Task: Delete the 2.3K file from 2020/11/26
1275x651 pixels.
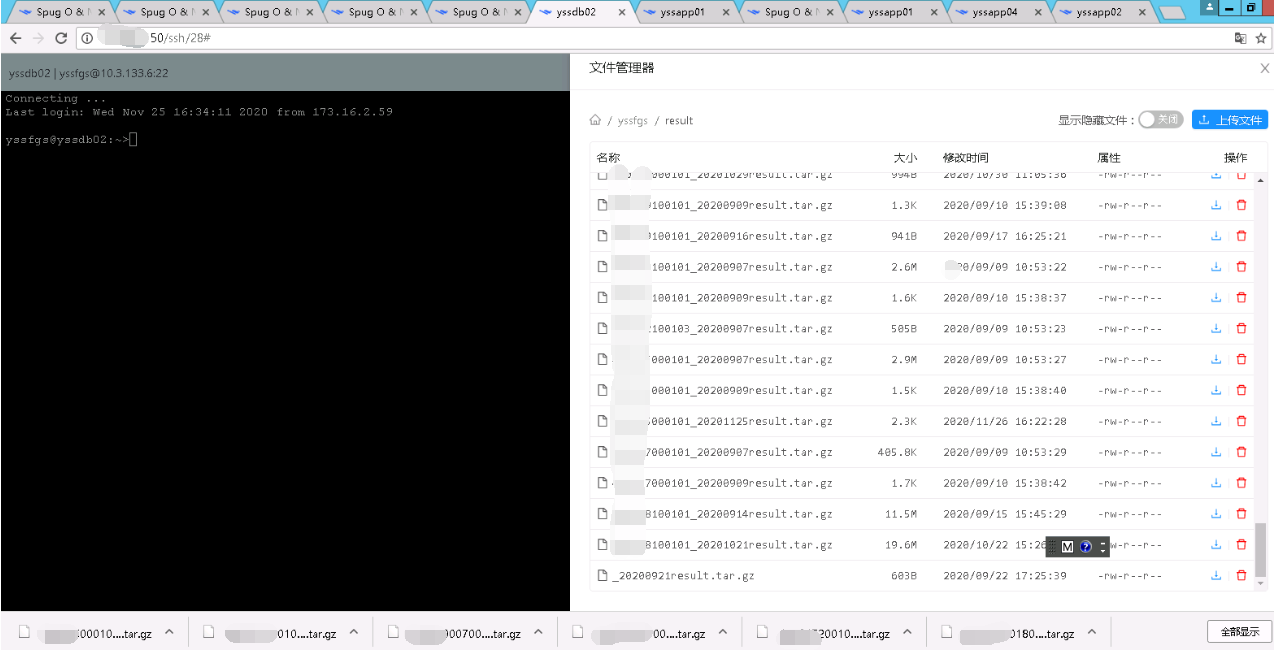Action: (x=1241, y=421)
